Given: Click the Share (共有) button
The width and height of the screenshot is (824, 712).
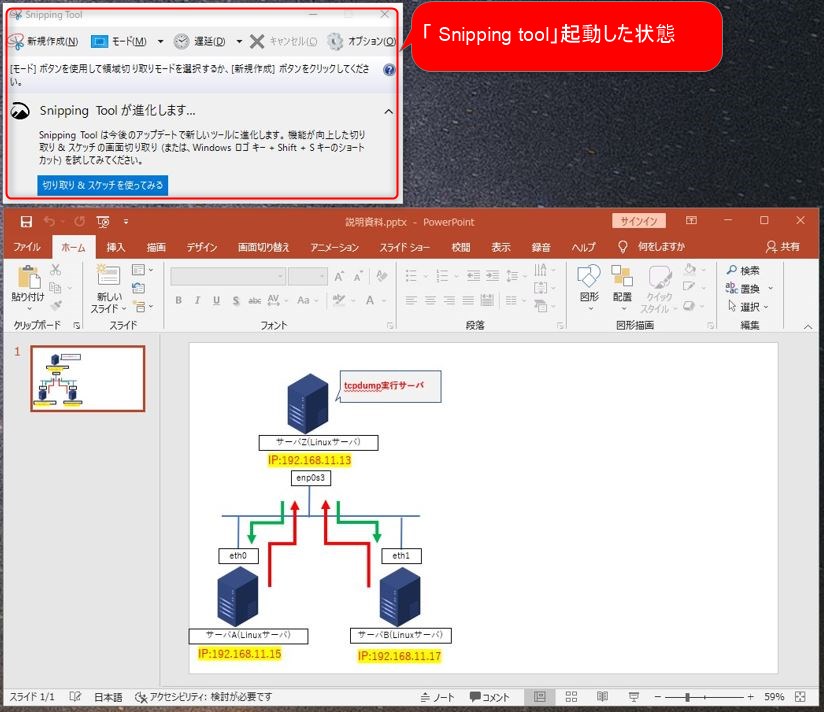Looking at the screenshot, I should (783, 246).
